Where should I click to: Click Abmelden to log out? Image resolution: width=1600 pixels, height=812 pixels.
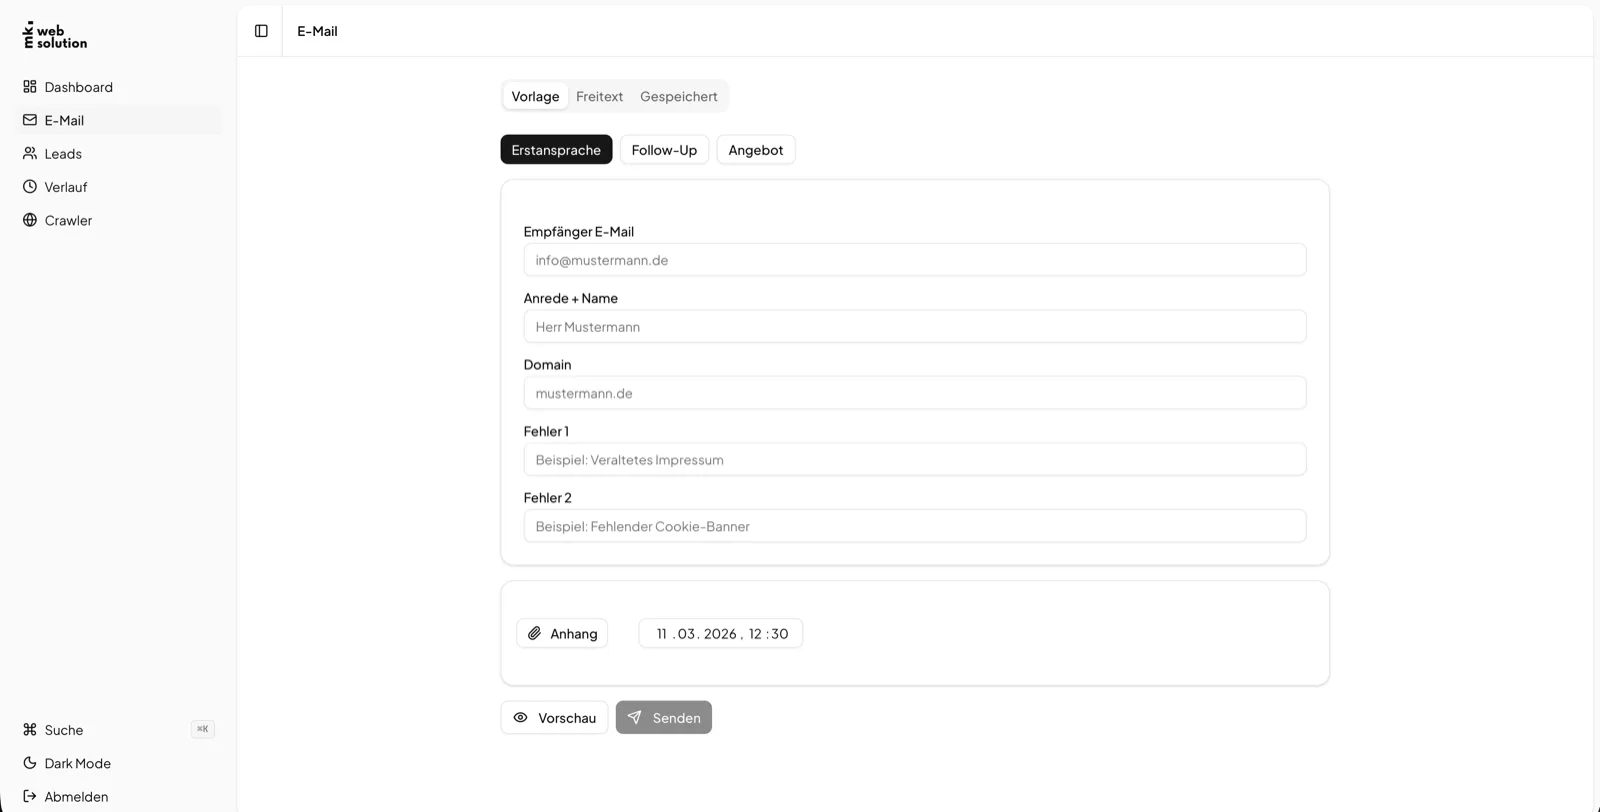[118, 797]
